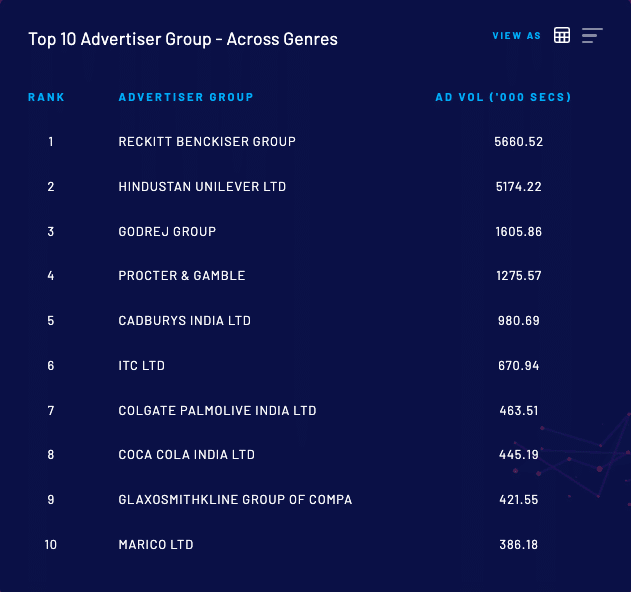Select the Reckitt Benckiser Group row
Viewport: 631px width, 592px height.
point(207,142)
